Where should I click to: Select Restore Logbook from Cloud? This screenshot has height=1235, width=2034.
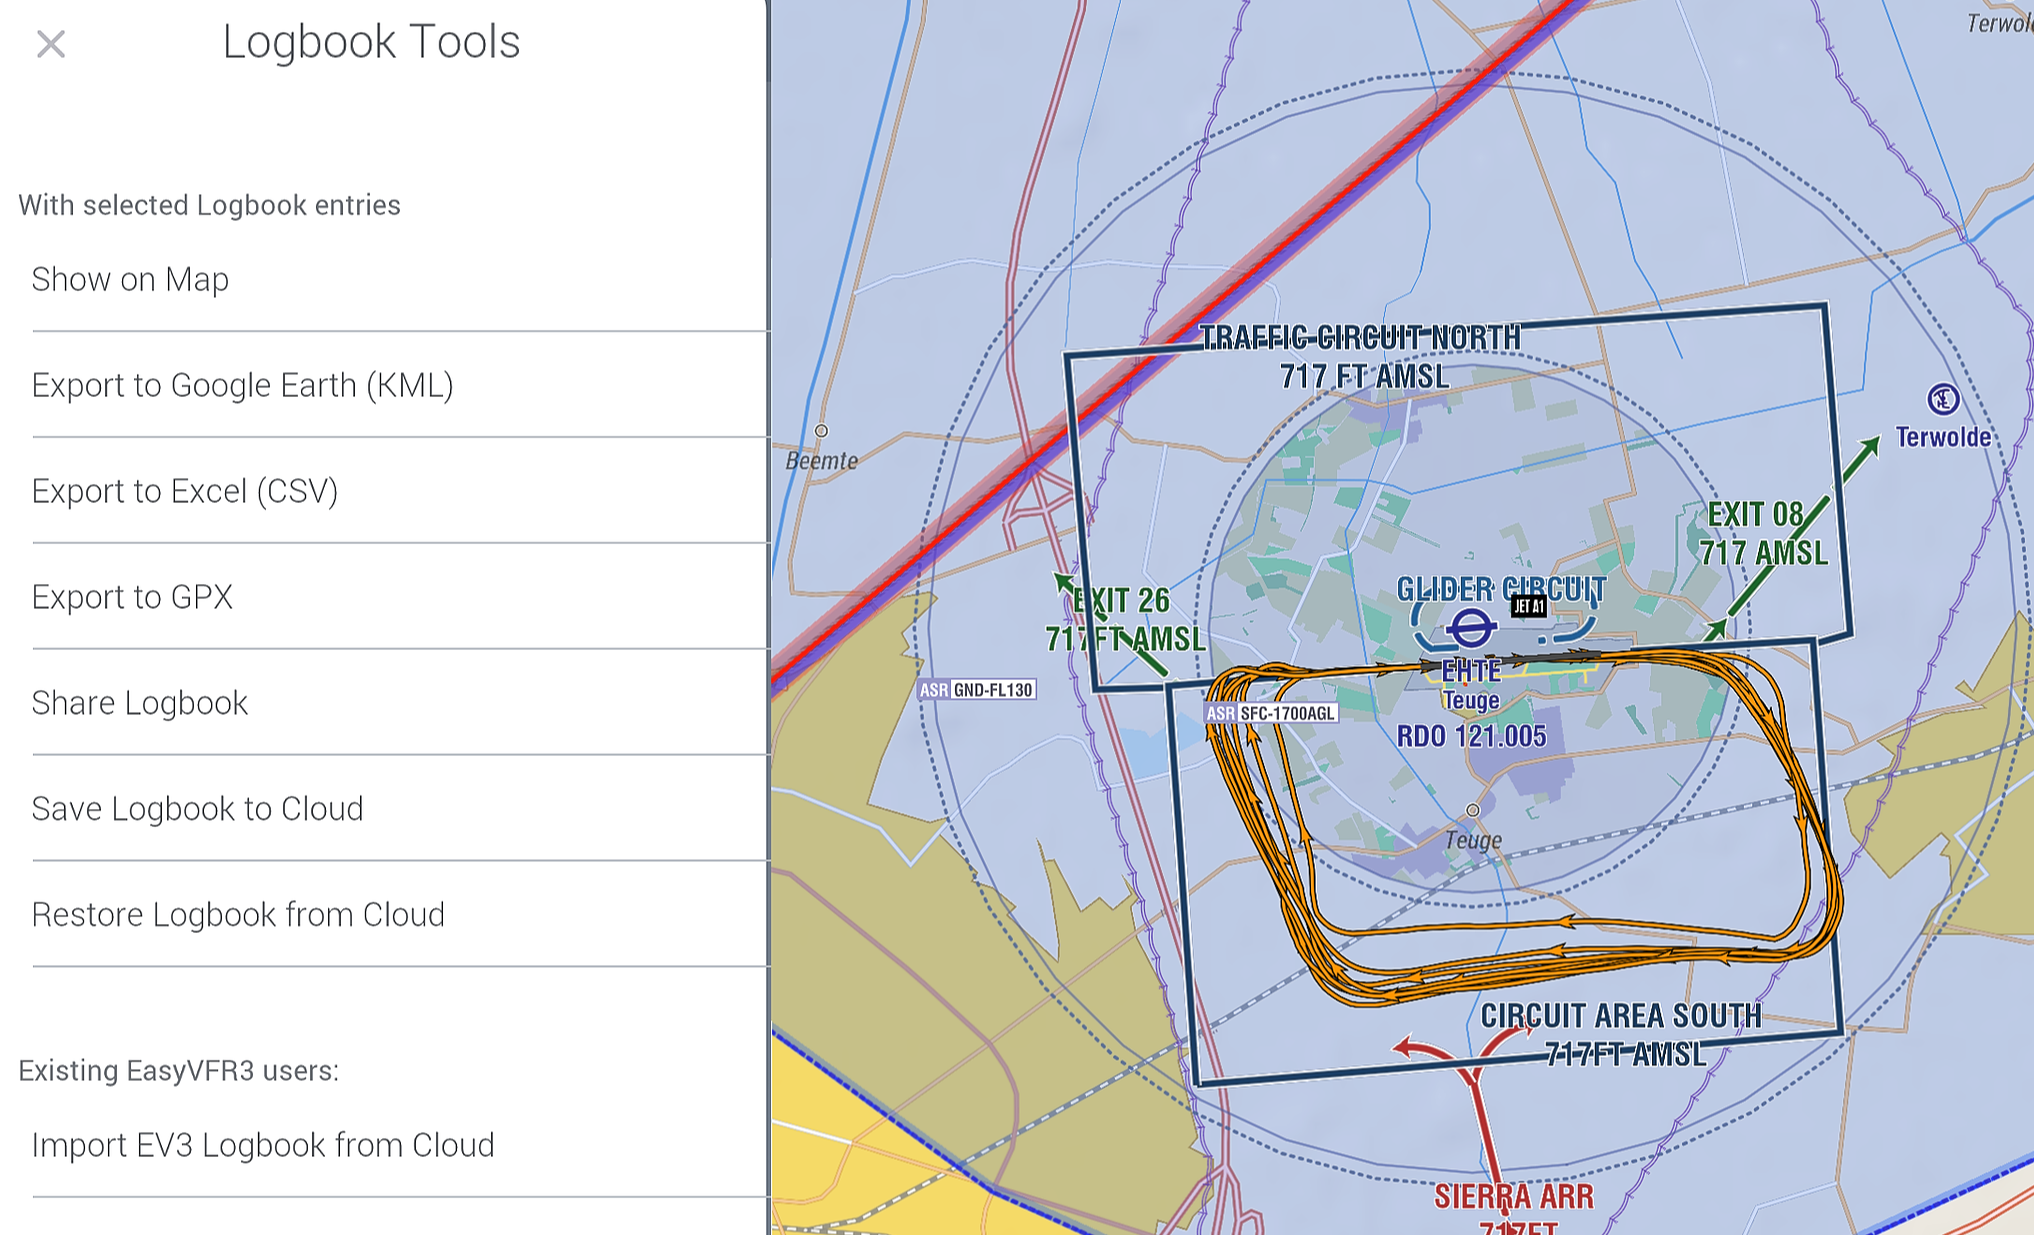click(x=400, y=915)
